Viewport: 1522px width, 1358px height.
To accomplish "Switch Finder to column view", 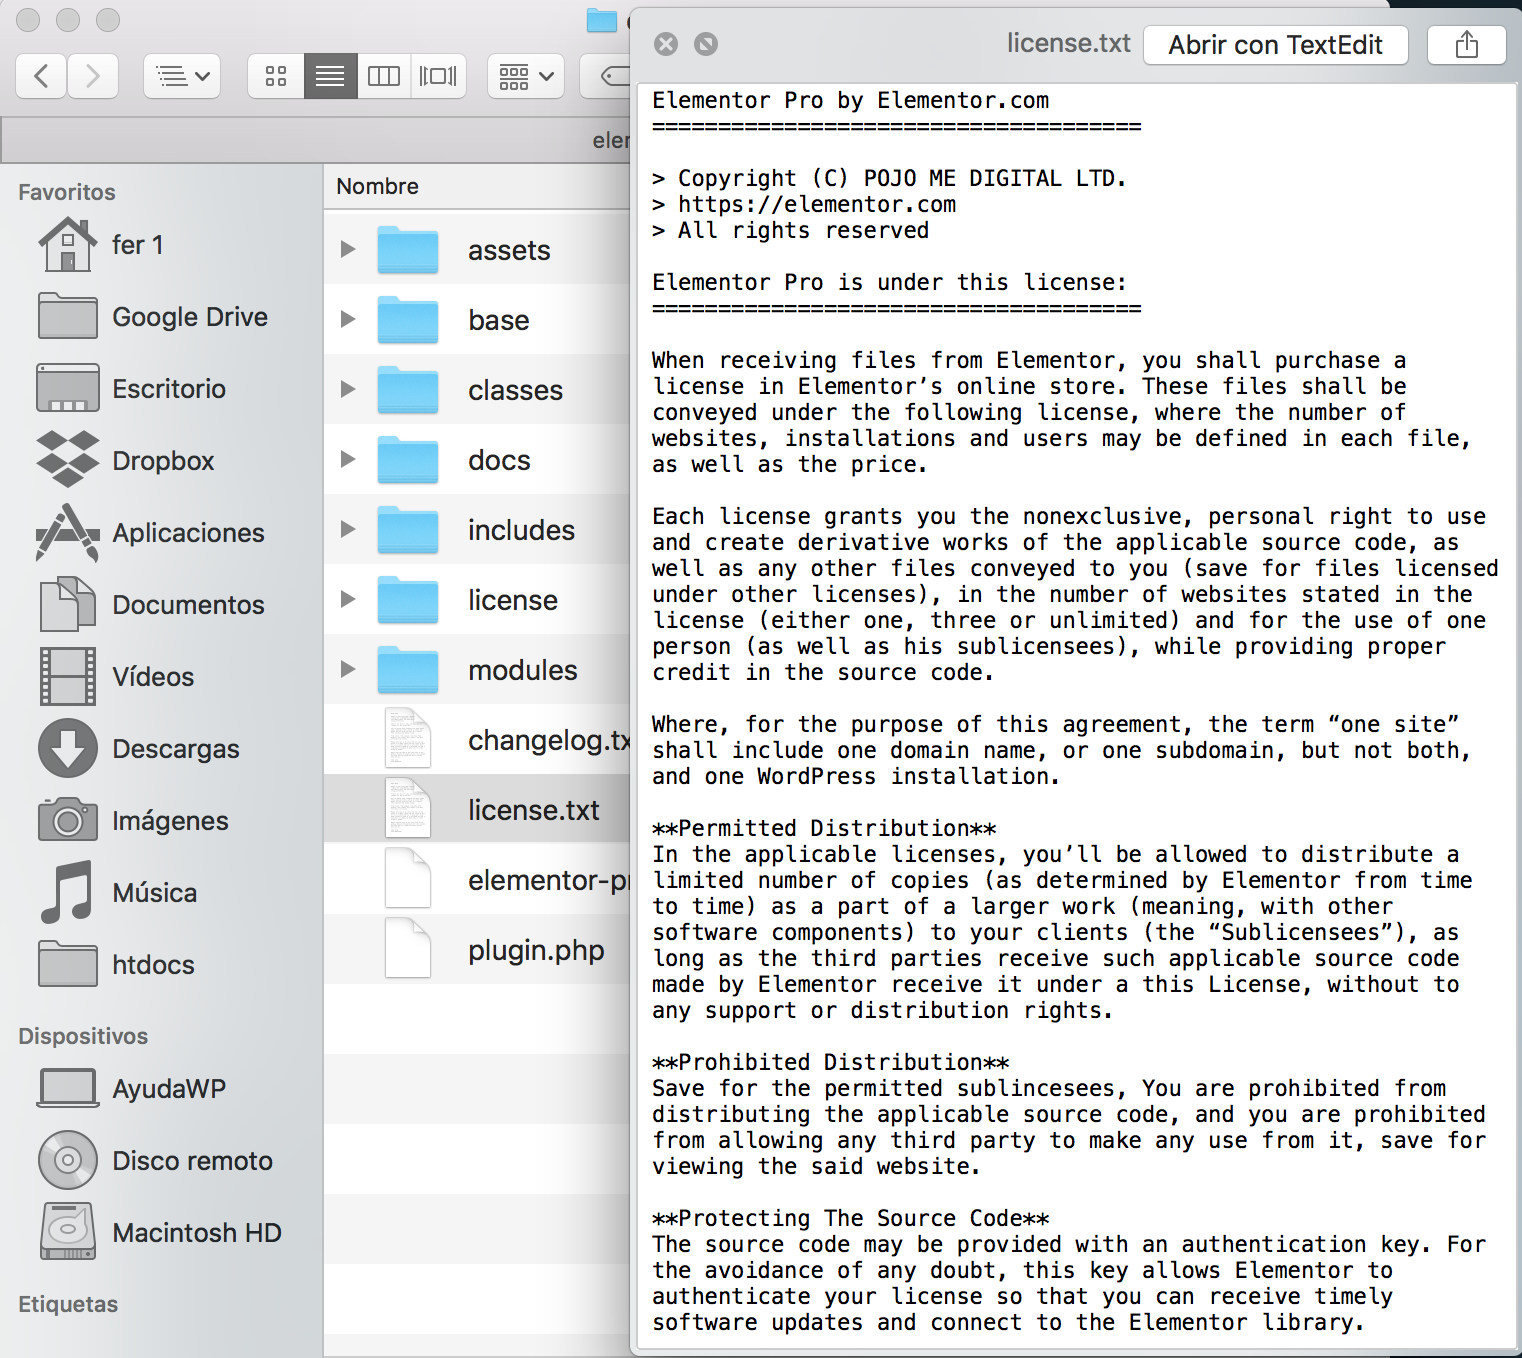I will [384, 76].
